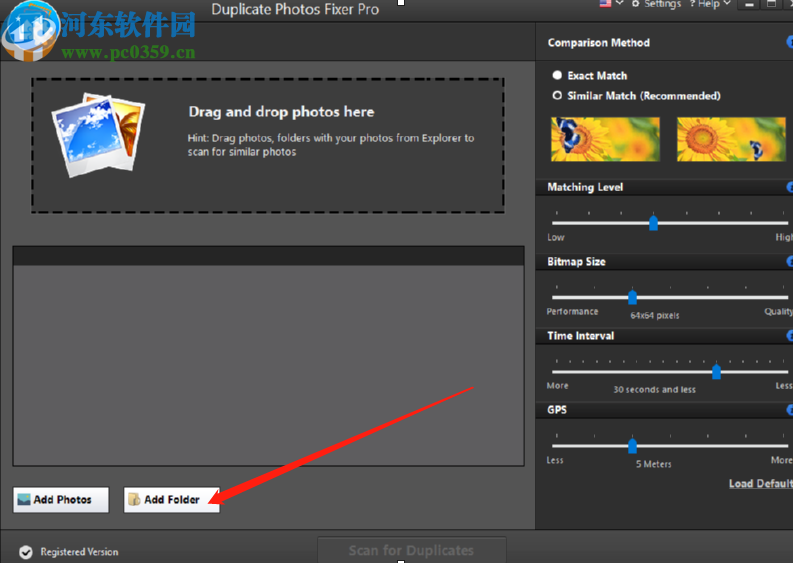The width and height of the screenshot is (793, 563).
Task: Click the Add Folder button
Action: [x=171, y=500]
